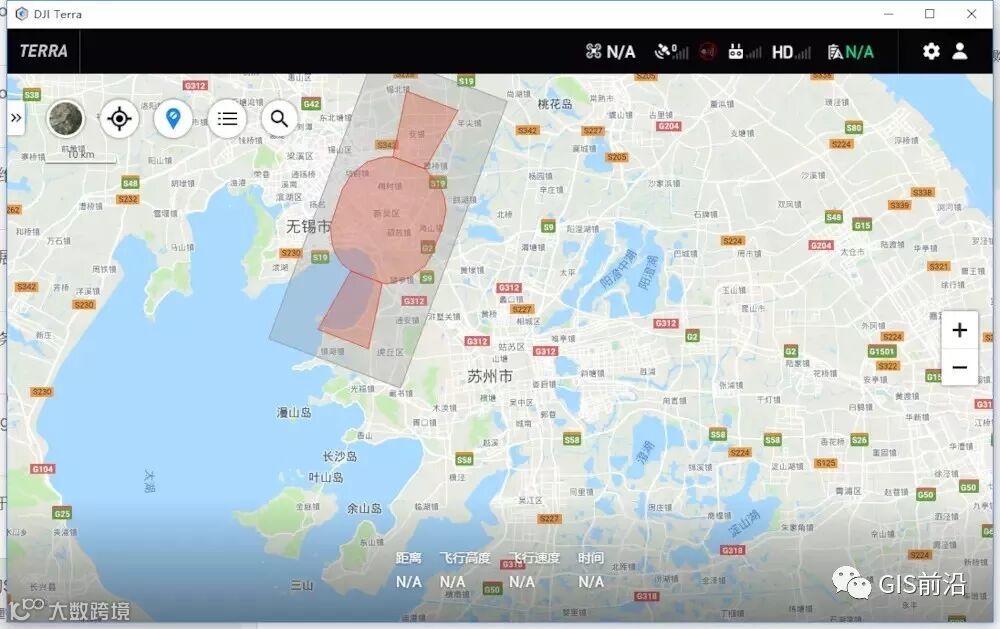Open the map search tool
The image size is (1000, 629).
click(x=279, y=119)
